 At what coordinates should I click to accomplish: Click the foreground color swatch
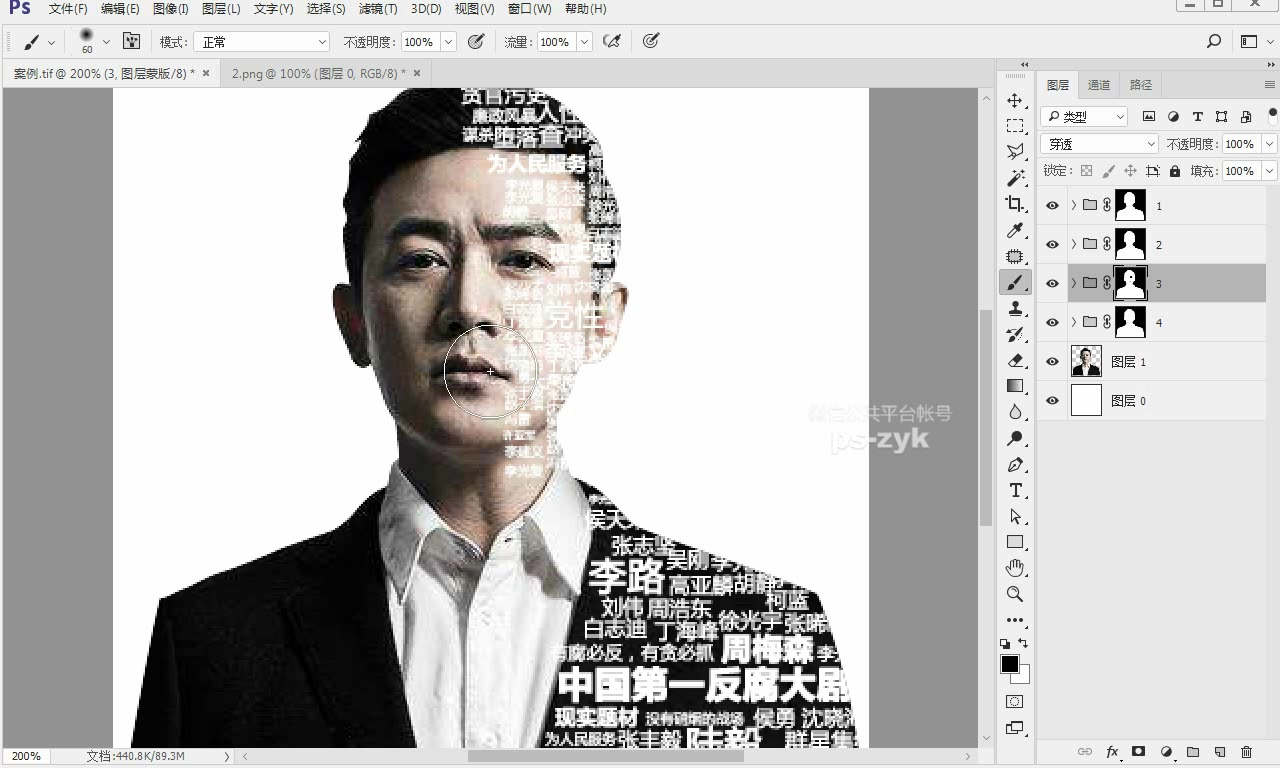(1010, 665)
